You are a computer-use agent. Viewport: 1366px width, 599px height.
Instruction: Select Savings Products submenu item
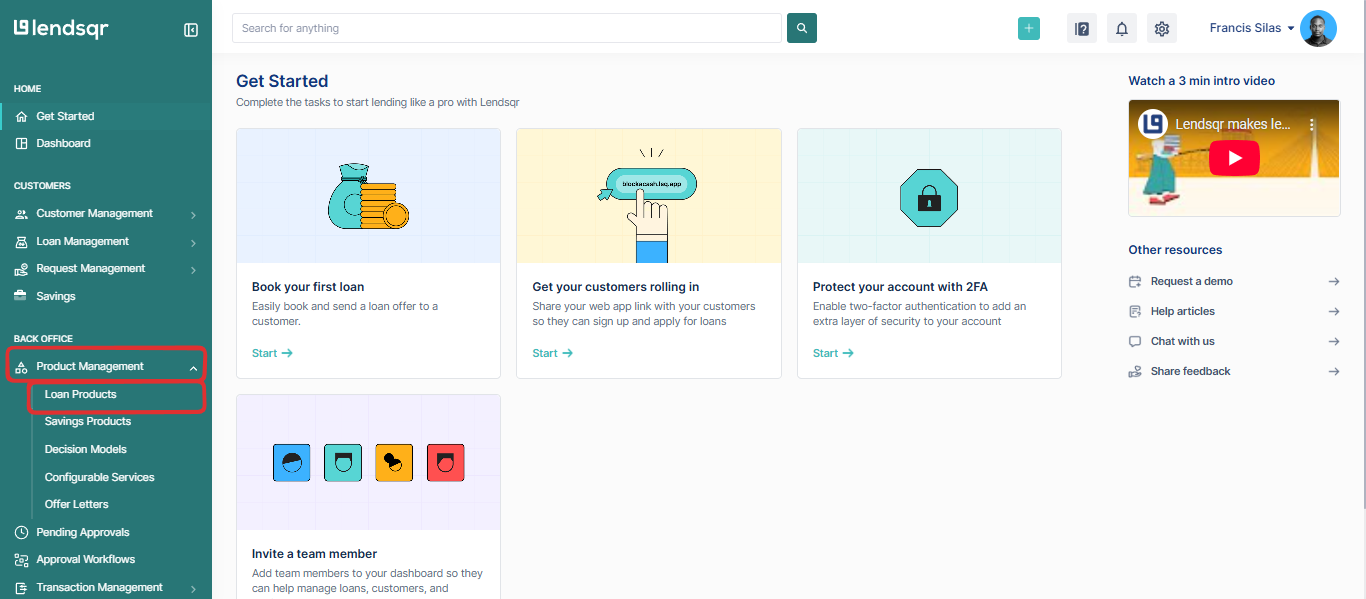pyautogui.click(x=88, y=421)
